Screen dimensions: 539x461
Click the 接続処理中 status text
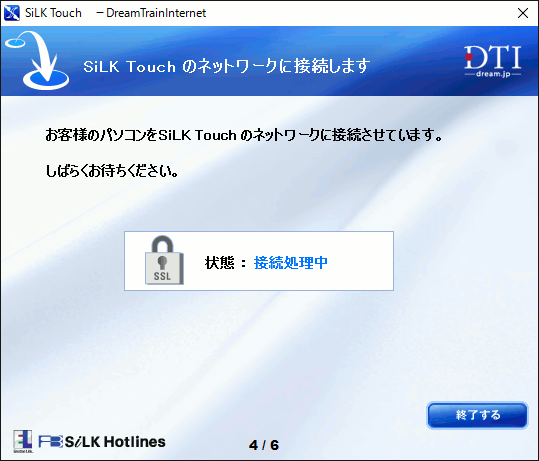point(290,263)
